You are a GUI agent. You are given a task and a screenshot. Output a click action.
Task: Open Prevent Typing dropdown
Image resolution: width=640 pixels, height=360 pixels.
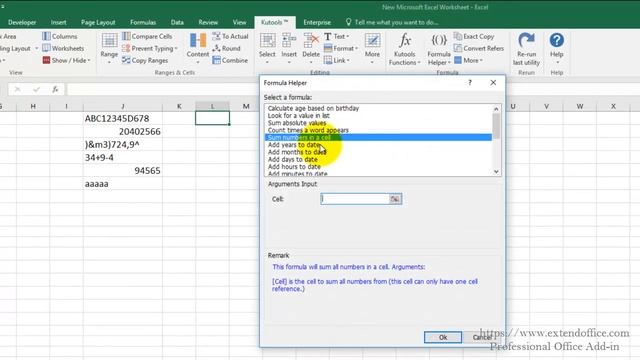pos(150,49)
